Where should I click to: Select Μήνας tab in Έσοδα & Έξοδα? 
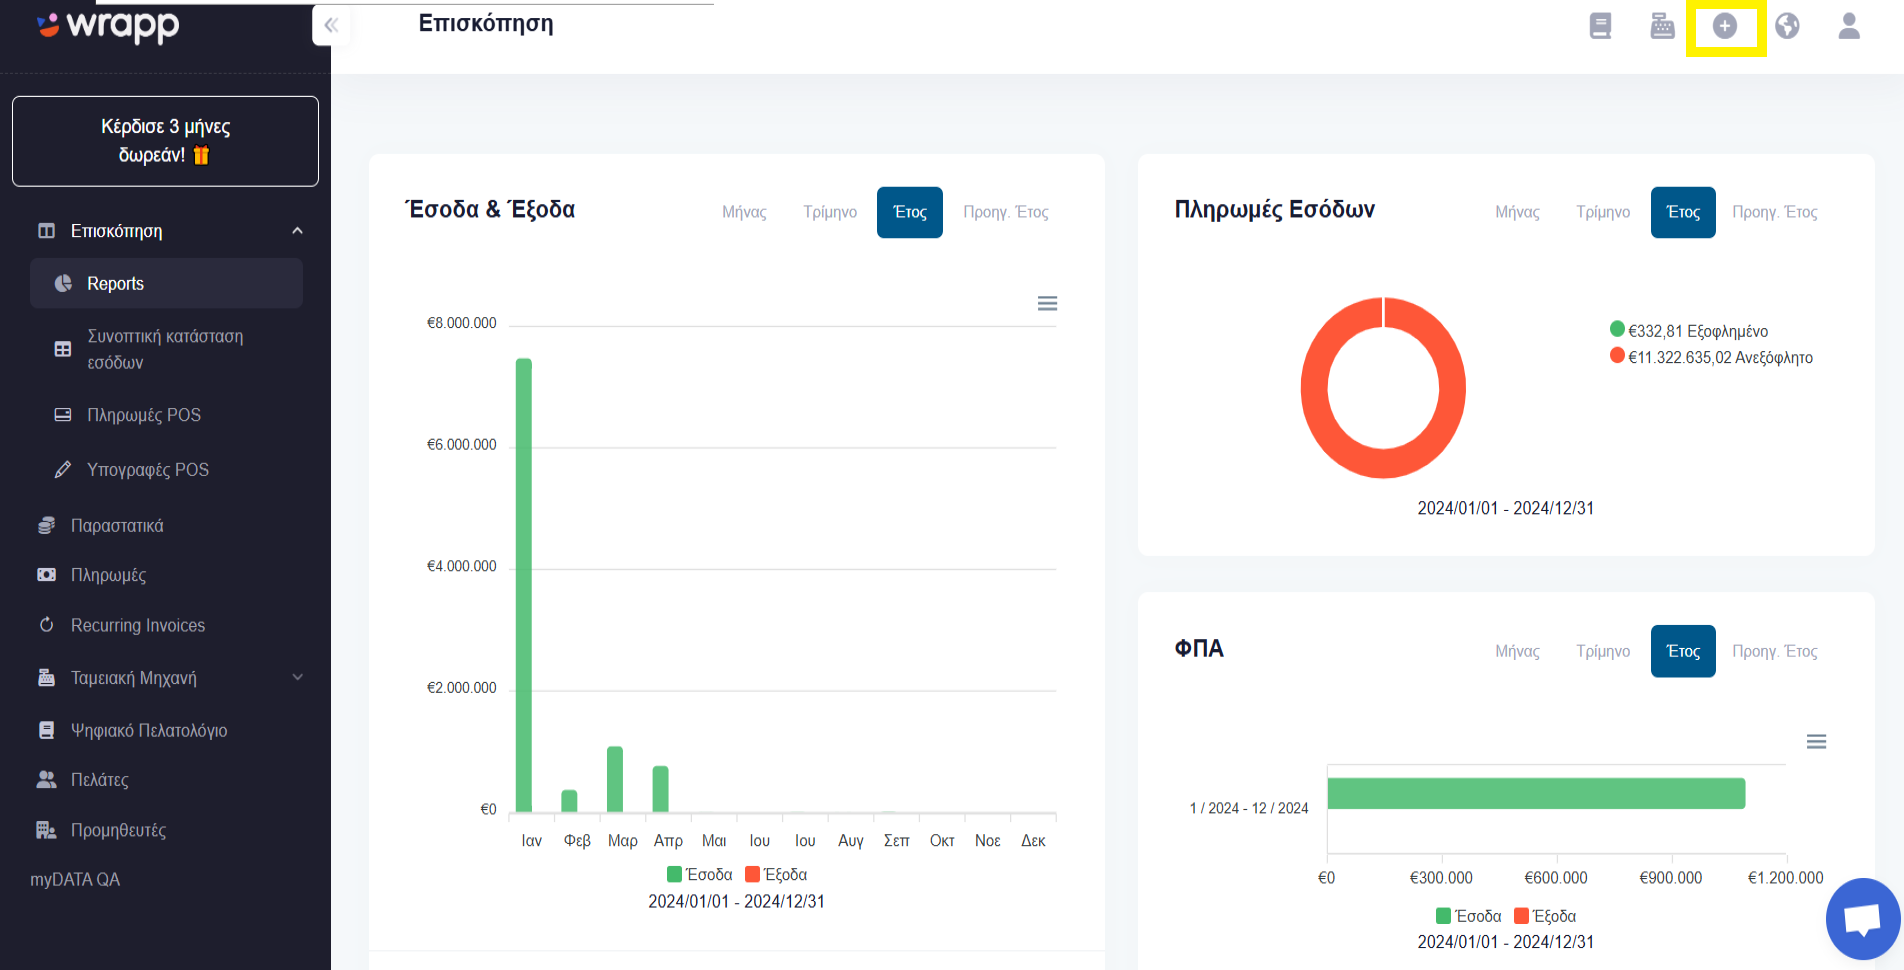(744, 212)
